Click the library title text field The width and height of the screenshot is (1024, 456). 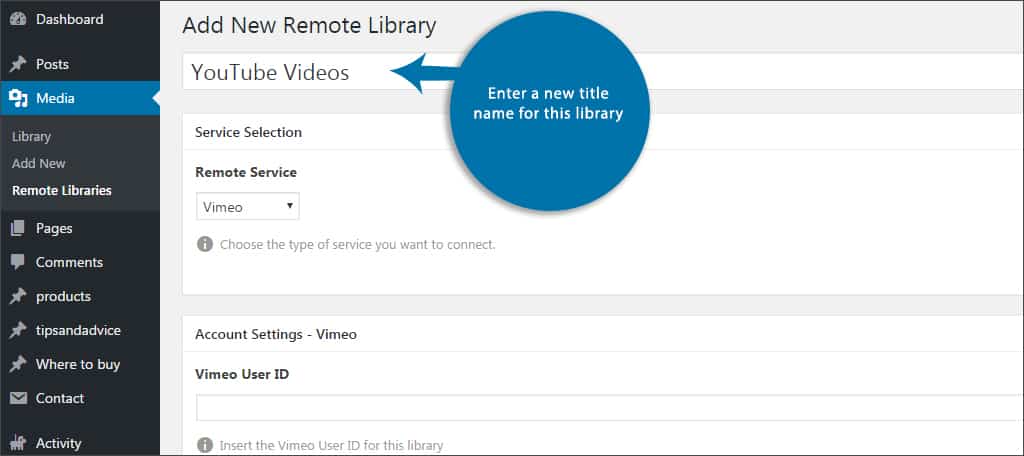point(300,72)
